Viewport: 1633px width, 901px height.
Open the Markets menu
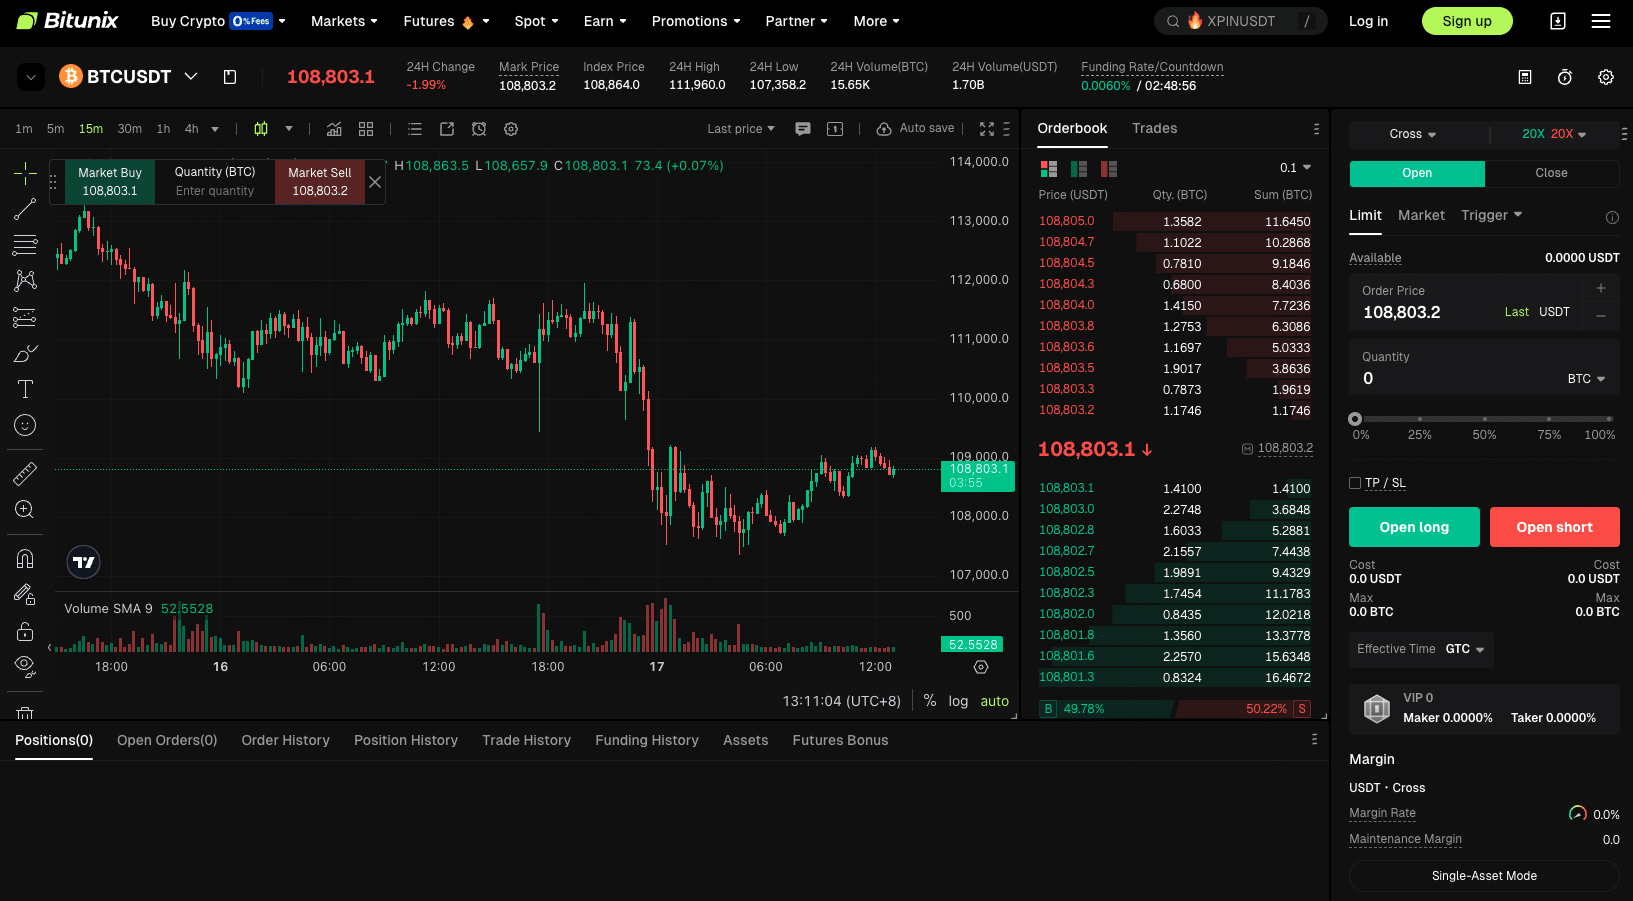tap(344, 21)
